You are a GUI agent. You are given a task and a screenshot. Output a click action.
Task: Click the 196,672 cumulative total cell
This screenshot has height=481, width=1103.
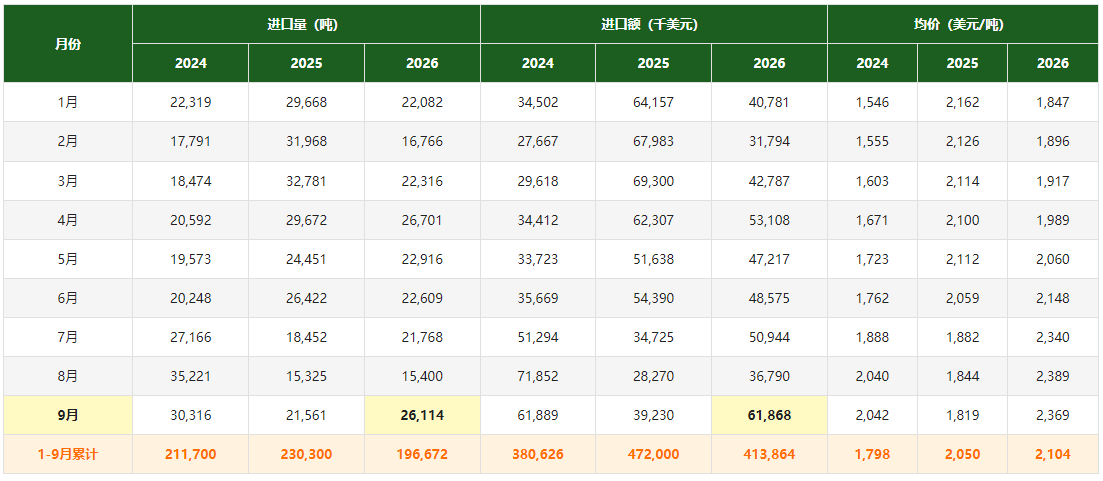pos(422,454)
